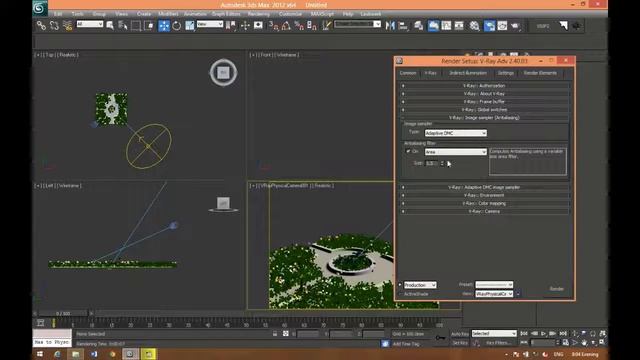Open the Preset dropdown in Render Setup

pos(494,284)
